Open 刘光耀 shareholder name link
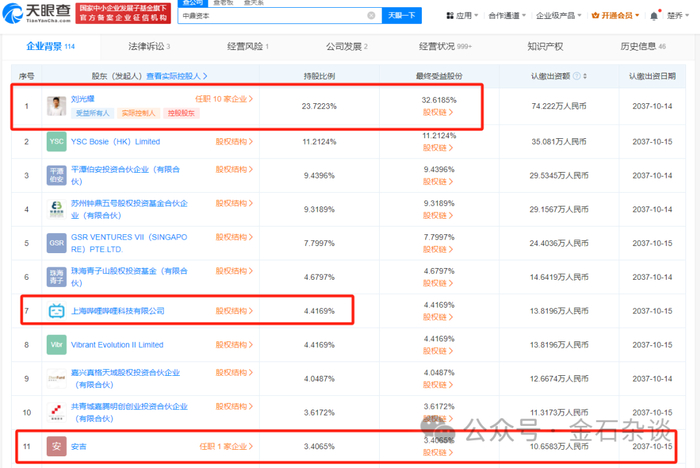700x468 pixels. click(x=83, y=99)
